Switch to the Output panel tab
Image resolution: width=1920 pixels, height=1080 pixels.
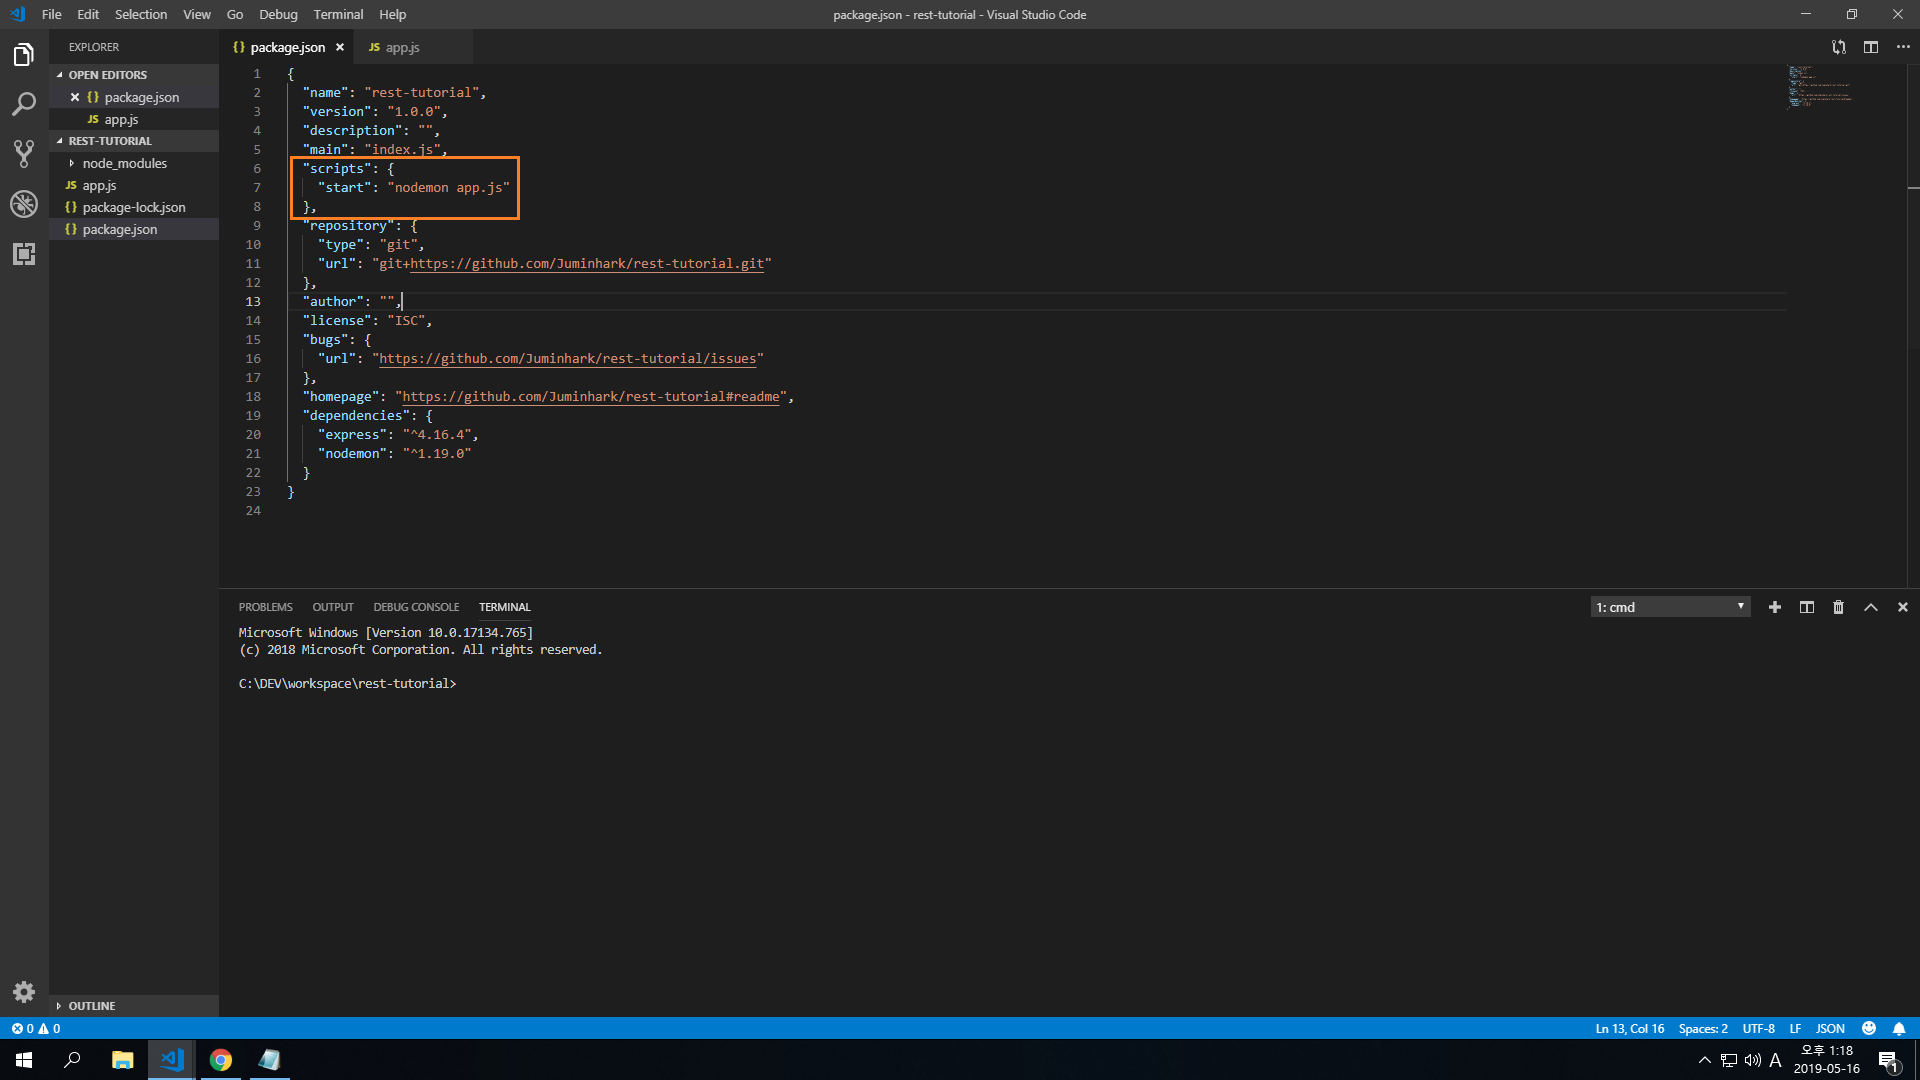333,607
